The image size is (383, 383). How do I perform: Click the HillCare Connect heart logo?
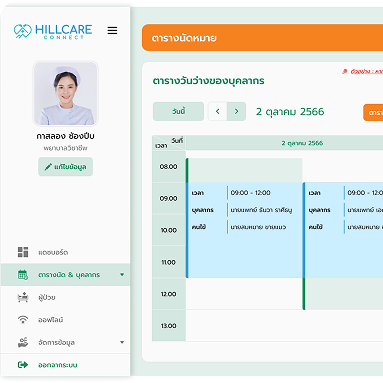pos(23,31)
